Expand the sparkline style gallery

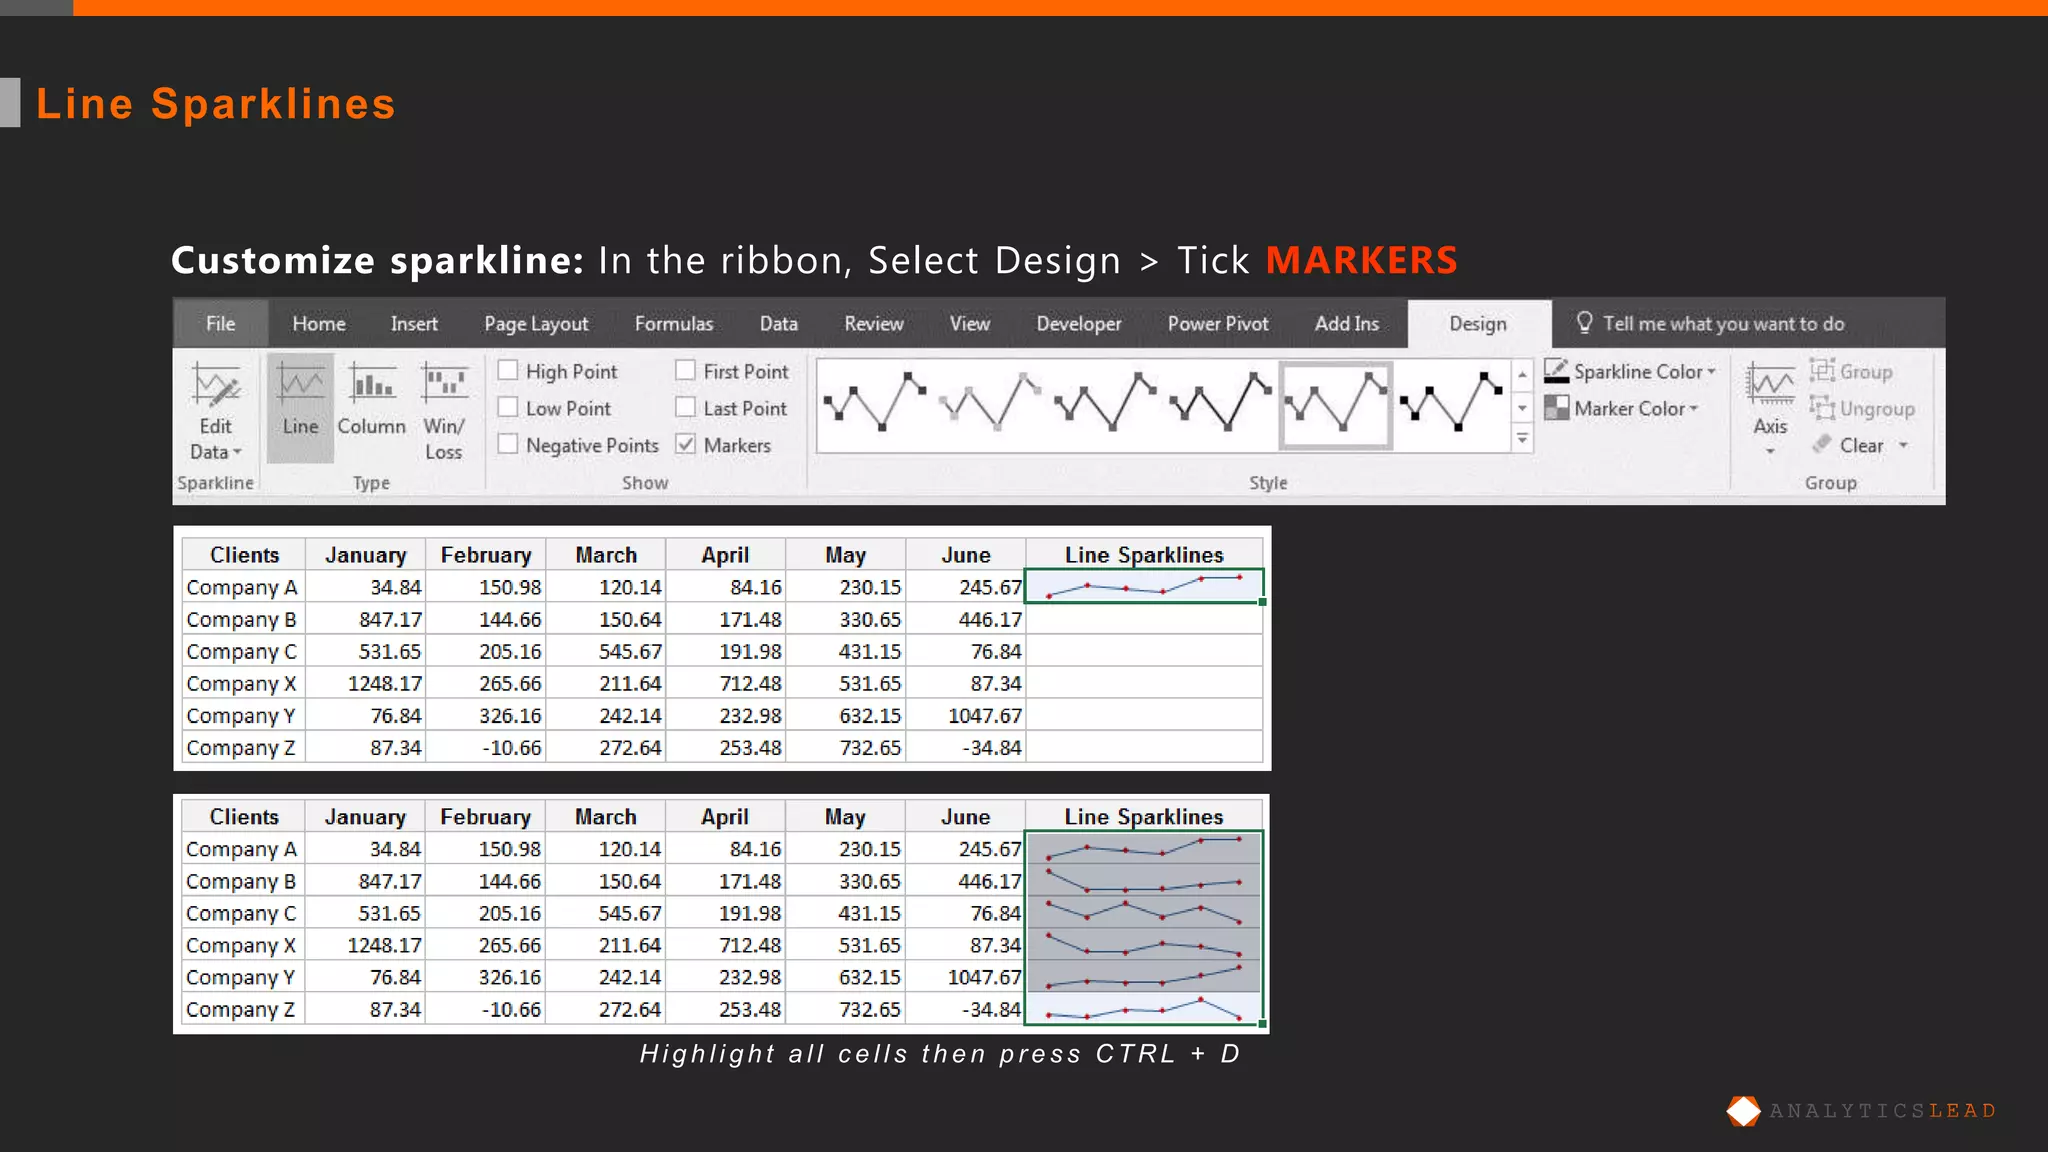1522,439
